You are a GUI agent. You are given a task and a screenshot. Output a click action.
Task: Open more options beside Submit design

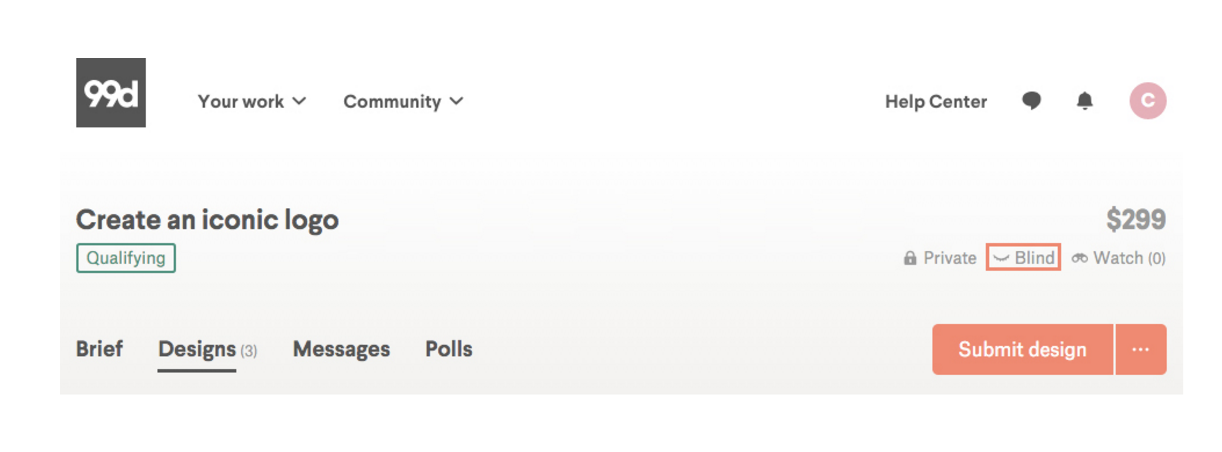tap(1141, 350)
